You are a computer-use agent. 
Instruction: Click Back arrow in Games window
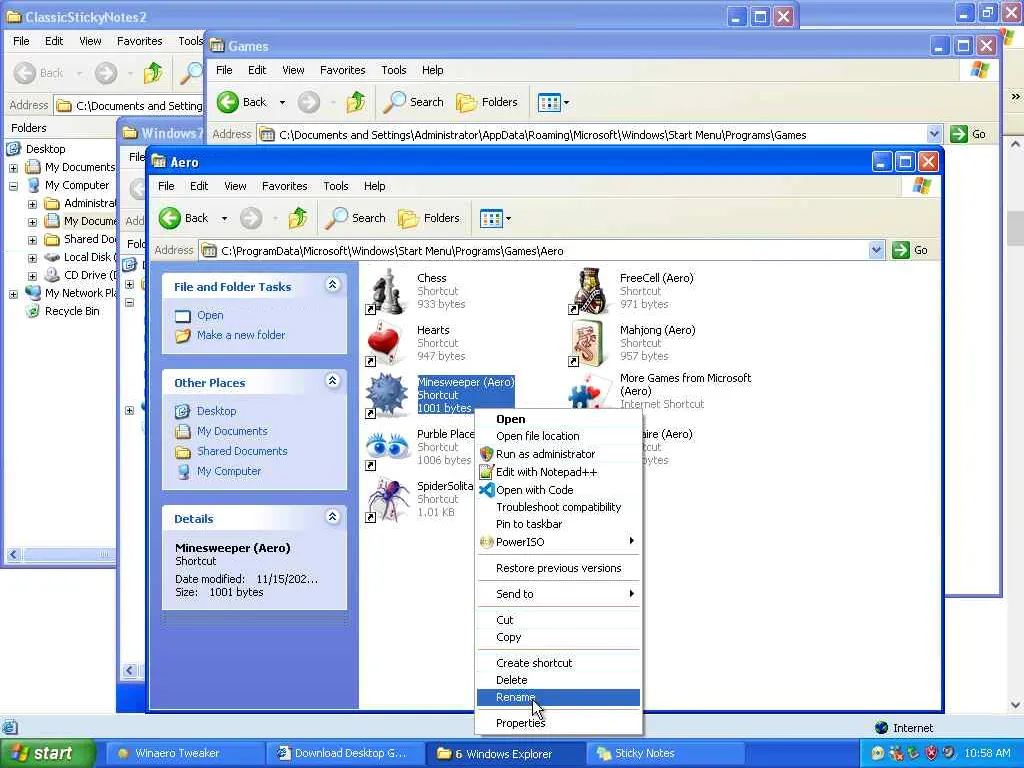pyautogui.click(x=228, y=102)
